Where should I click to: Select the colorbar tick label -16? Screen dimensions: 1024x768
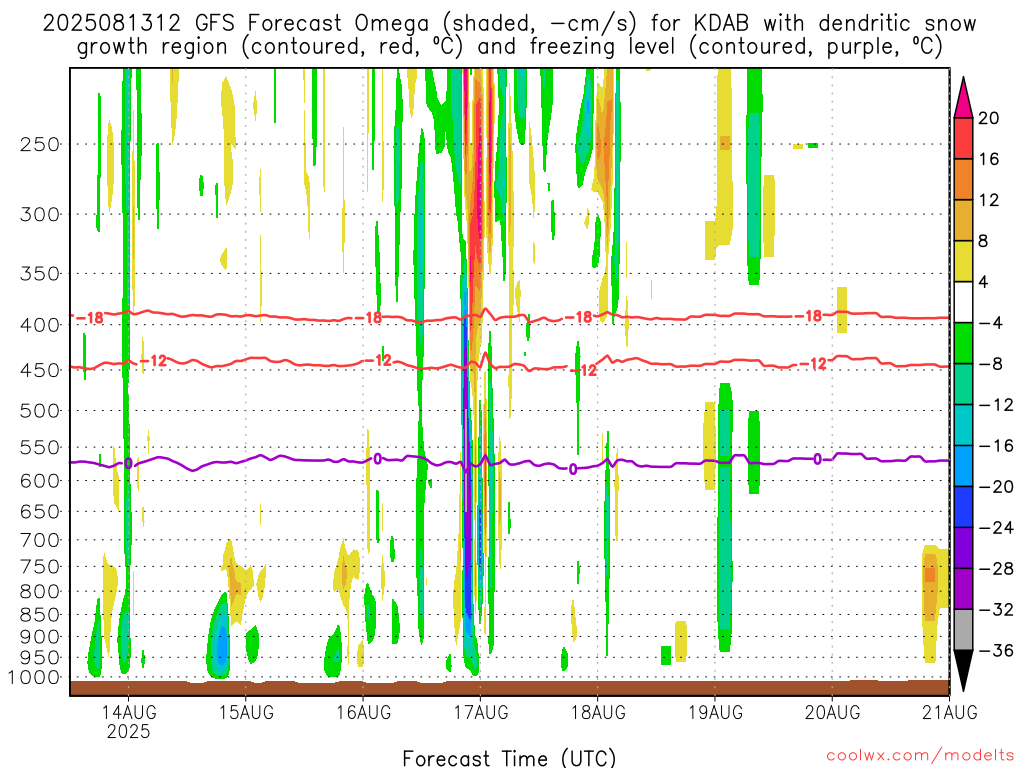coord(996,446)
